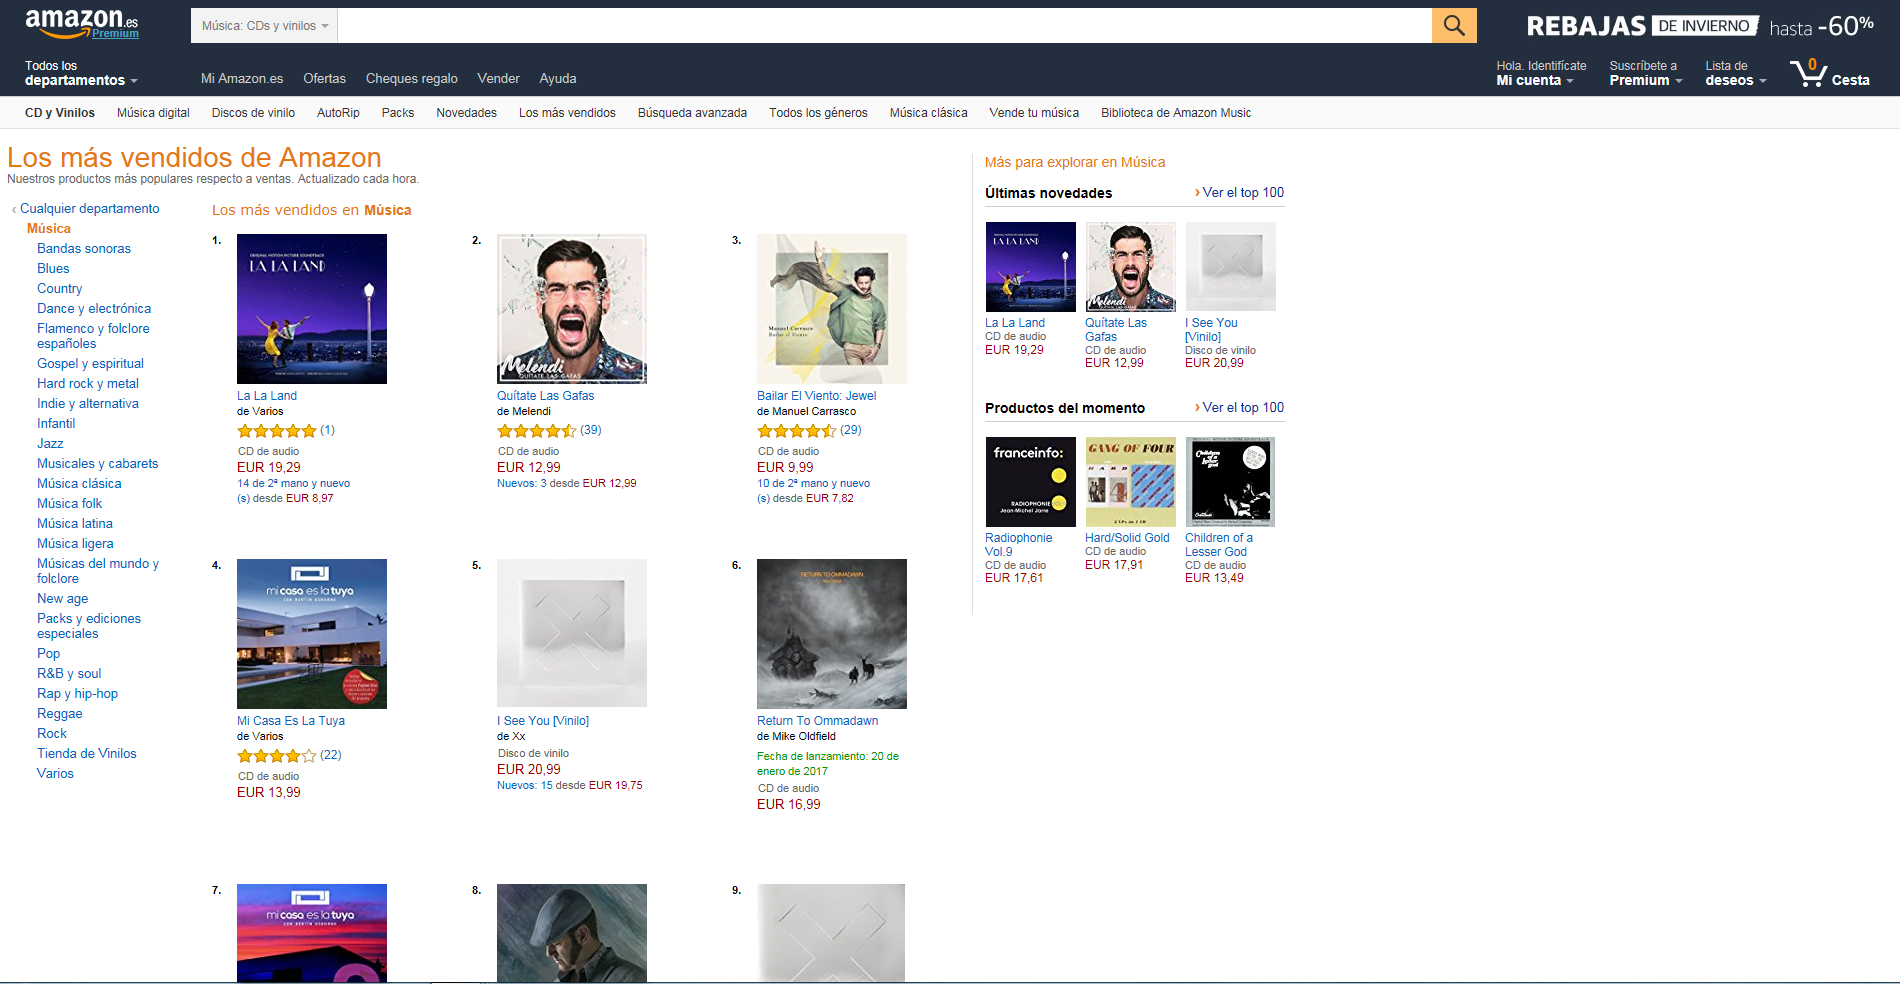Click the star rating for Bailar El Viento

[796, 431]
